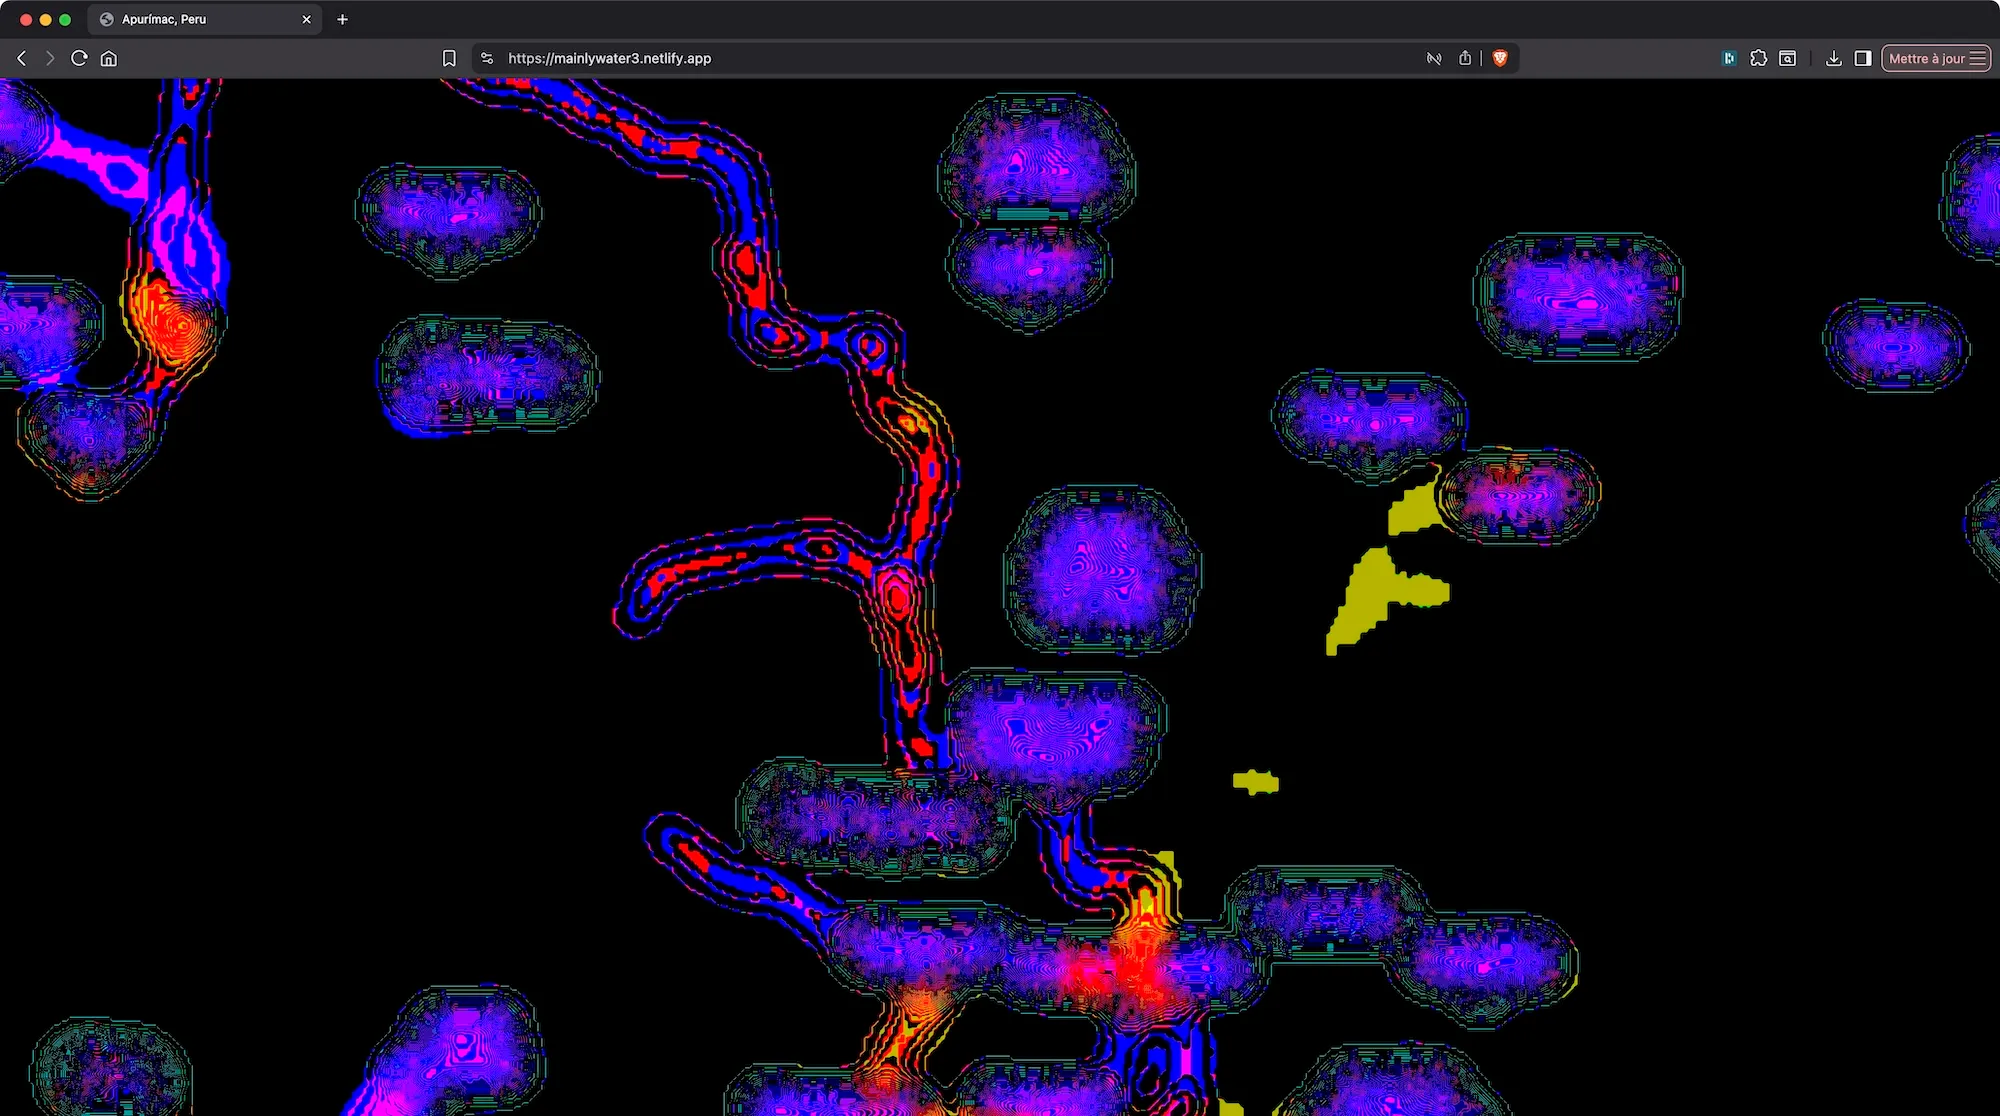The width and height of the screenshot is (2000, 1116).
Task: Open the hamburger main menu
Action: tap(1977, 58)
